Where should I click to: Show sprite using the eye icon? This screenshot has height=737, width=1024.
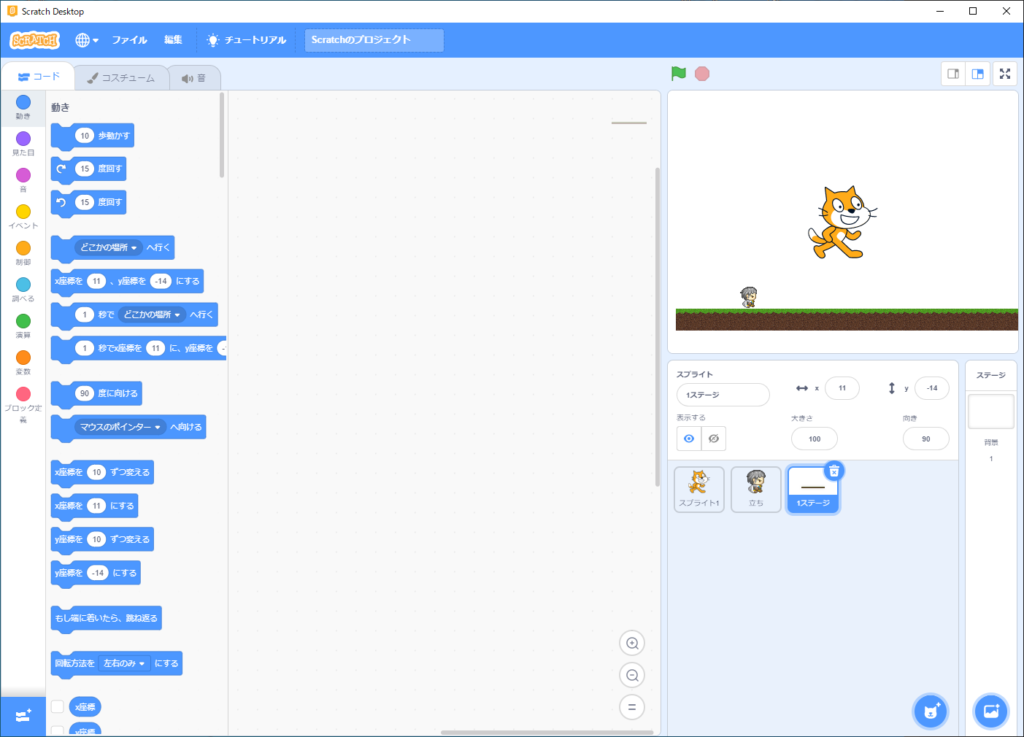(688, 438)
